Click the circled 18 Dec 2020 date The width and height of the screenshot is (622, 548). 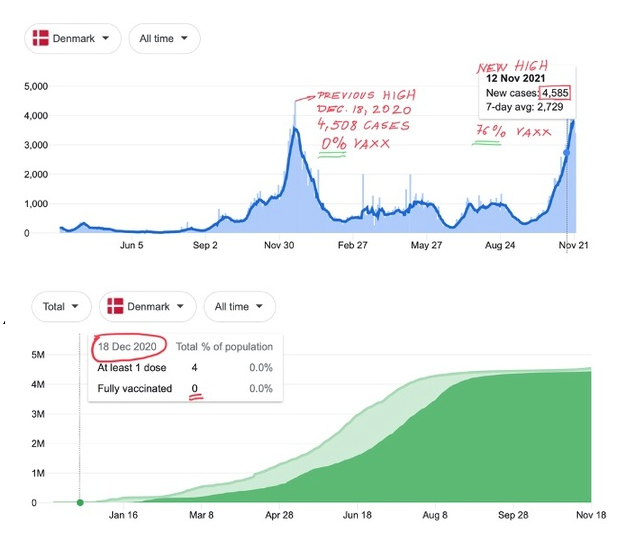click(126, 346)
